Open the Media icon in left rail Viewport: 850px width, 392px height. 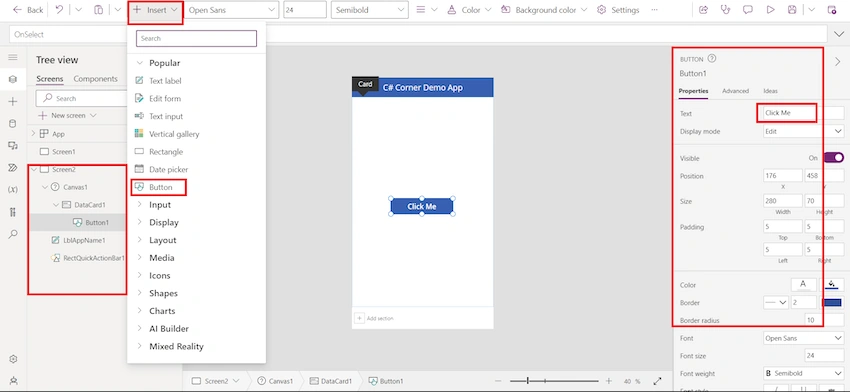coord(13,145)
